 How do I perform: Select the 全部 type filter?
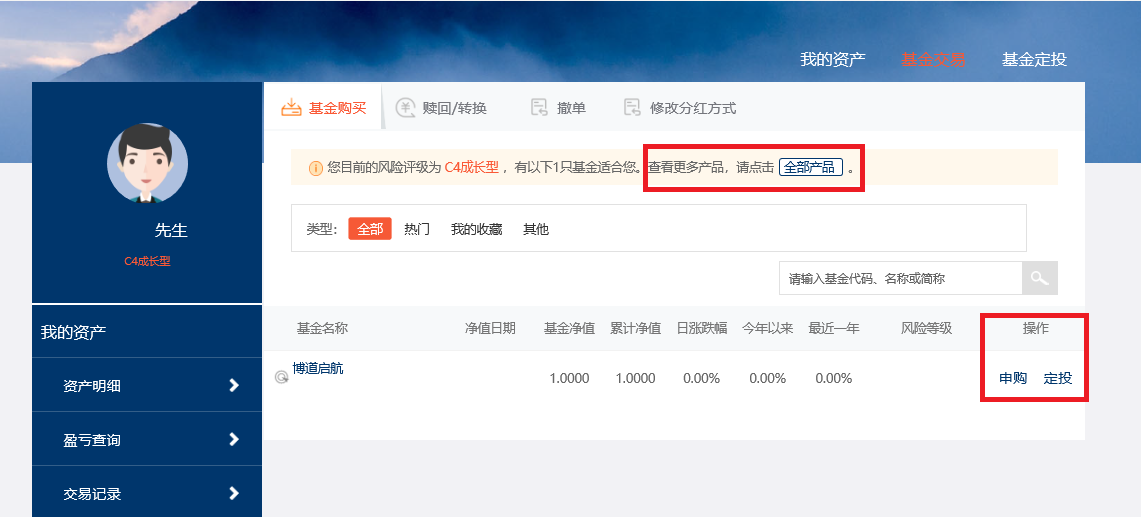[370, 229]
